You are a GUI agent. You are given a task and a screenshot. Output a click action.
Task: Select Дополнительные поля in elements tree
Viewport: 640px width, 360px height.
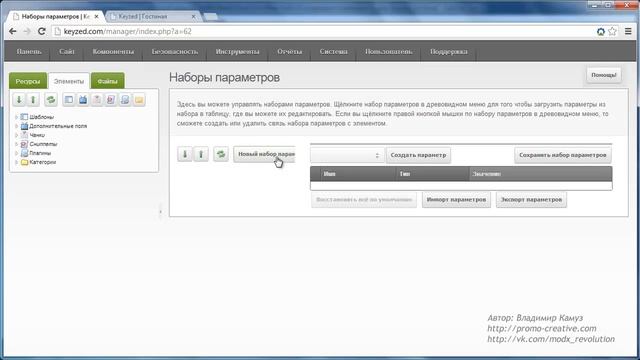pos(58,126)
